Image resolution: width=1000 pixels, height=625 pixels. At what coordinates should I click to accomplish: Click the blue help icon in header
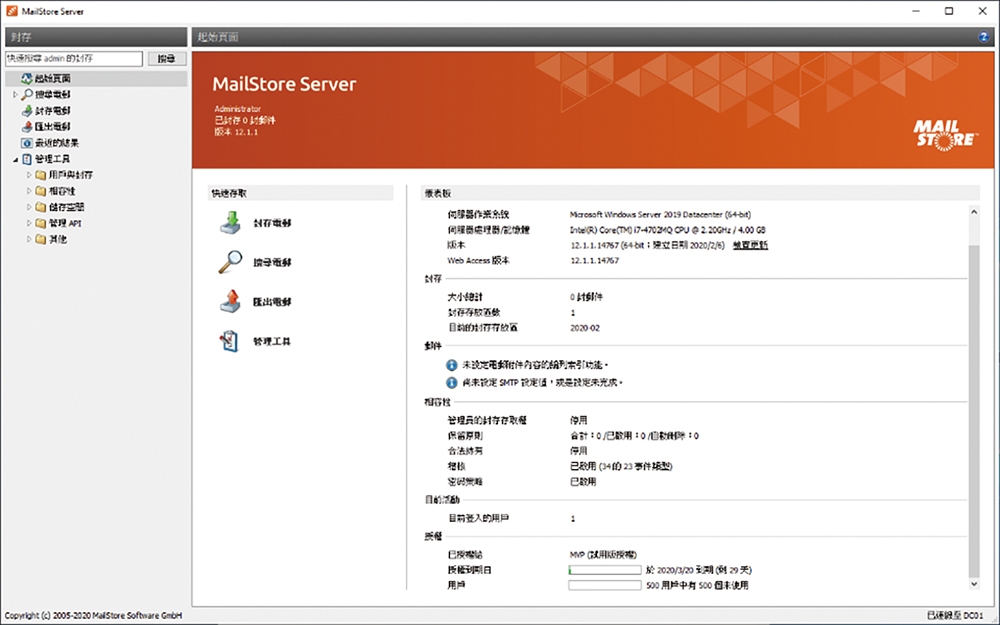pyautogui.click(x=983, y=37)
